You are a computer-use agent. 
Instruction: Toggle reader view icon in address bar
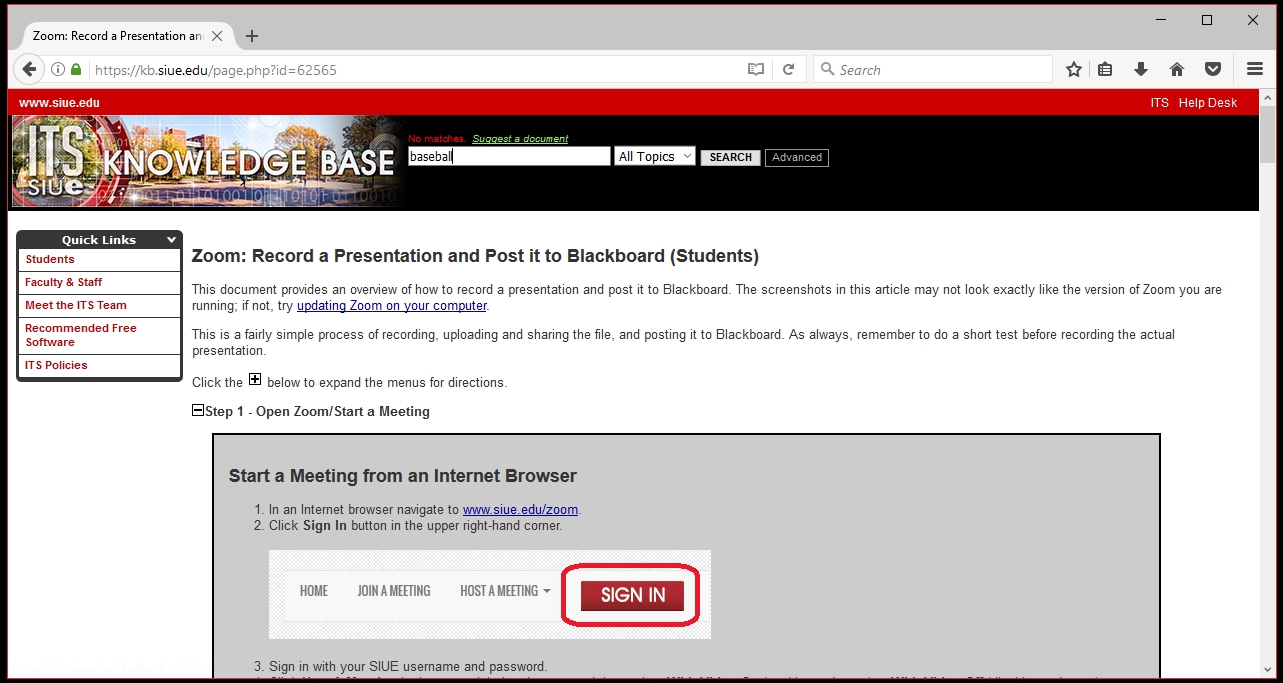point(756,70)
